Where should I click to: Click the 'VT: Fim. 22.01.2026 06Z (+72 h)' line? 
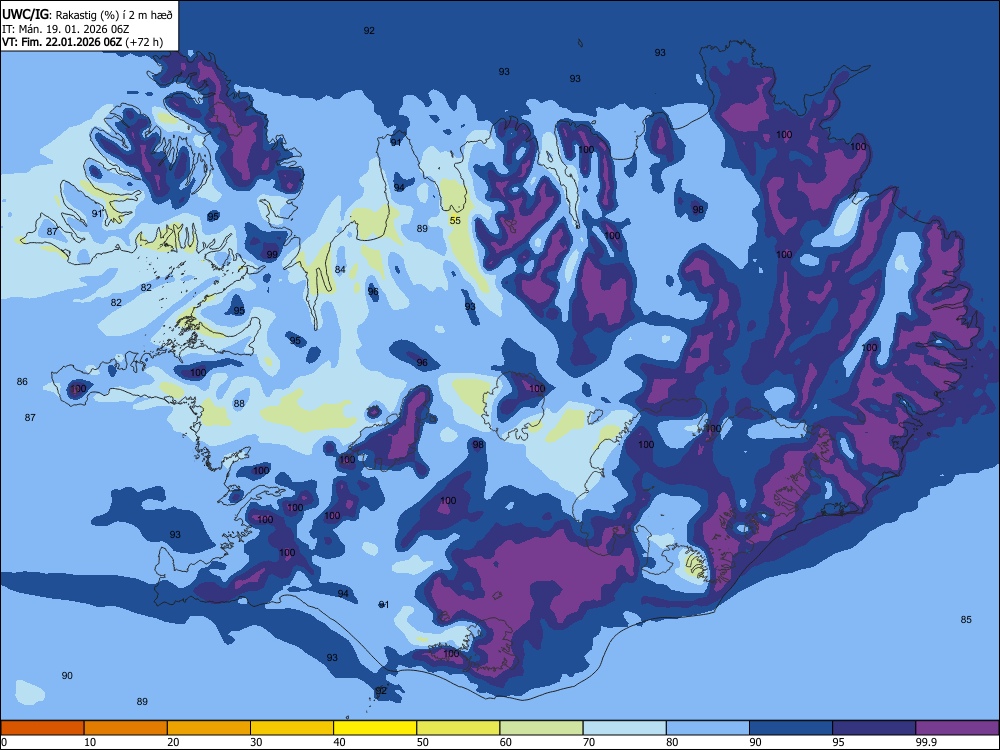point(82,42)
